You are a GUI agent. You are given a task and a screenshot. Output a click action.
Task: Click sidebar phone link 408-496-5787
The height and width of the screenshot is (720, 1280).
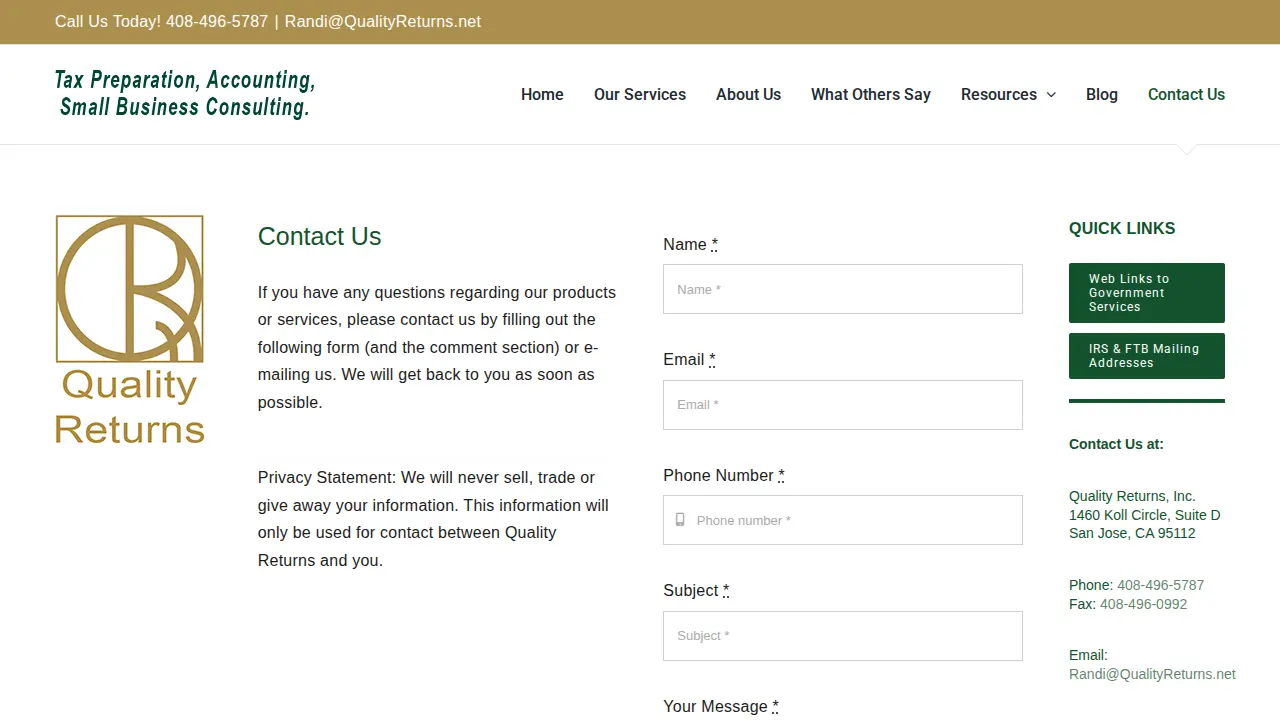coord(1160,585)
